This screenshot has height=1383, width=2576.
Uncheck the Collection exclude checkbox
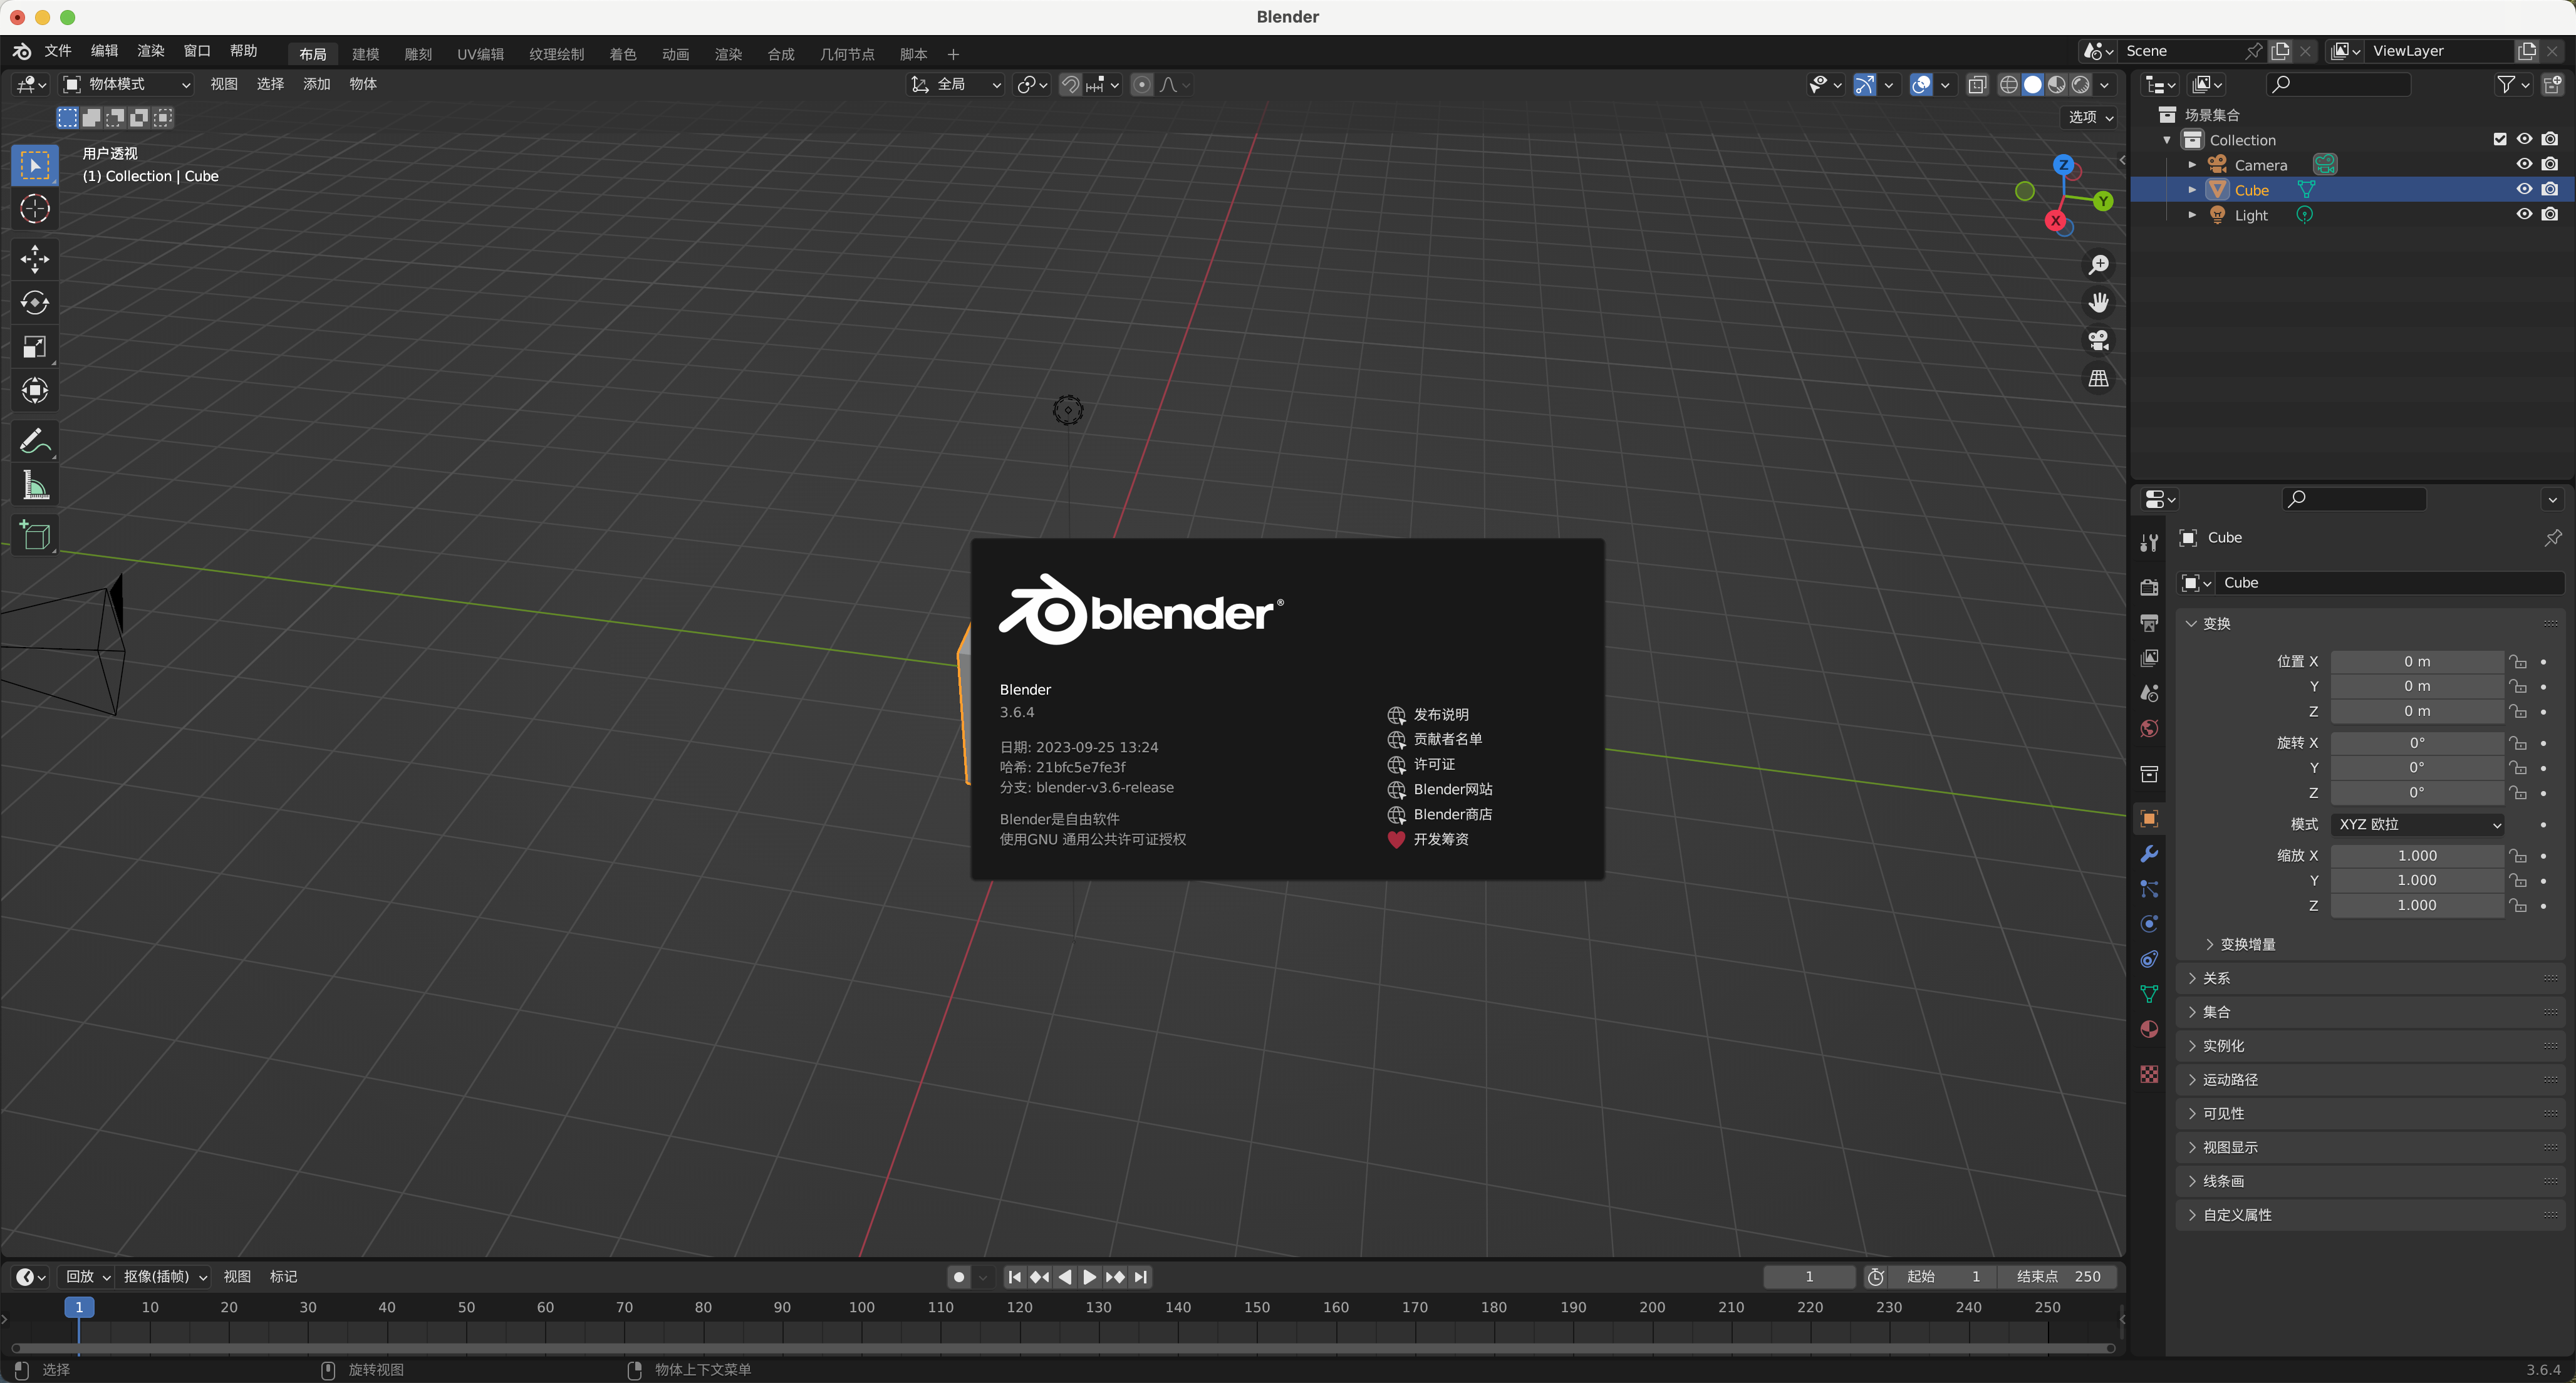(2500, 140)
